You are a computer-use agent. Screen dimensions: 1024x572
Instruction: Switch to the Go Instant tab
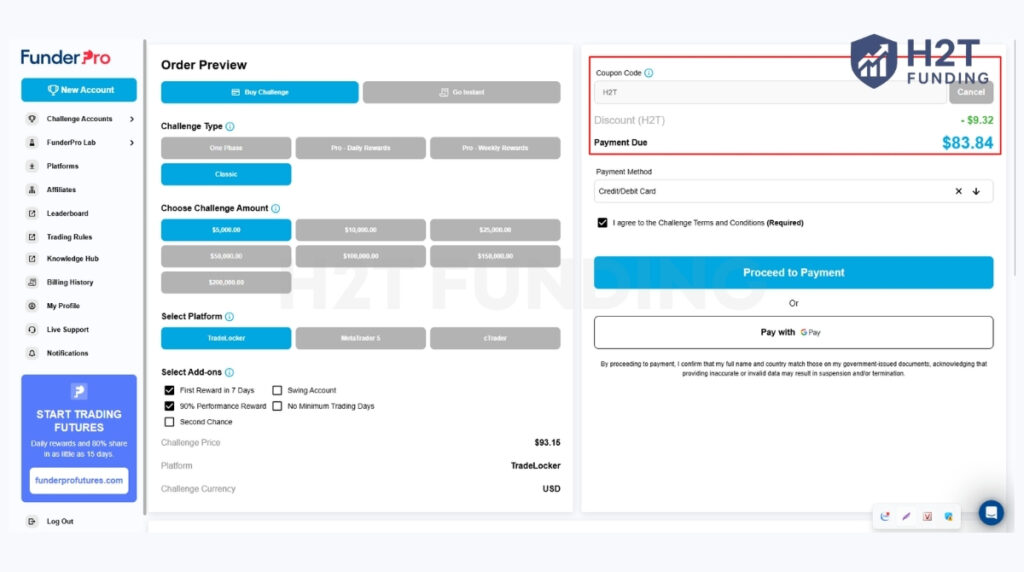coord(462,92)
